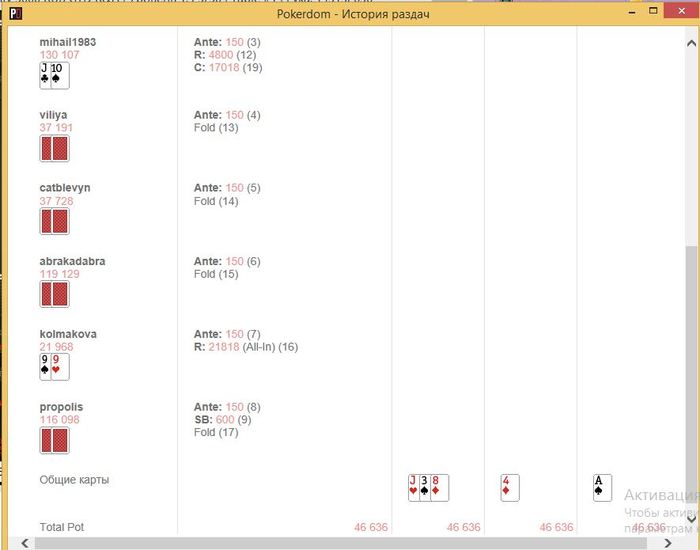Select player name mihail1983

pyautogui.click(x=67, y=42)
